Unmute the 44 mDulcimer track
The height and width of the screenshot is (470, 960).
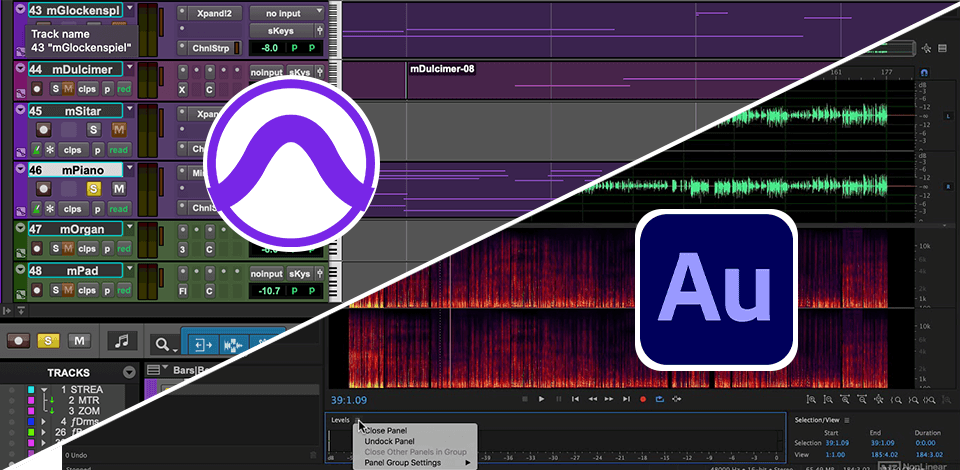68,89
